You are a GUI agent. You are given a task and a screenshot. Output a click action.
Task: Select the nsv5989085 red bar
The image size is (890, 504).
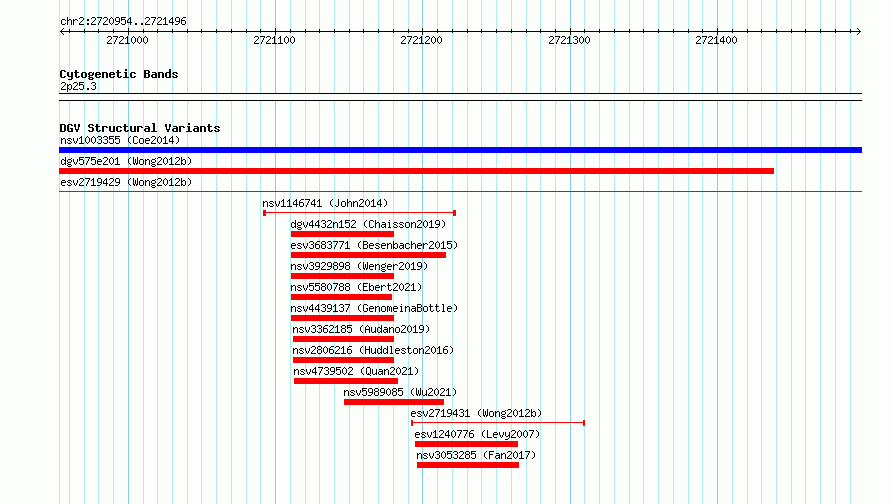click(394, 402)
